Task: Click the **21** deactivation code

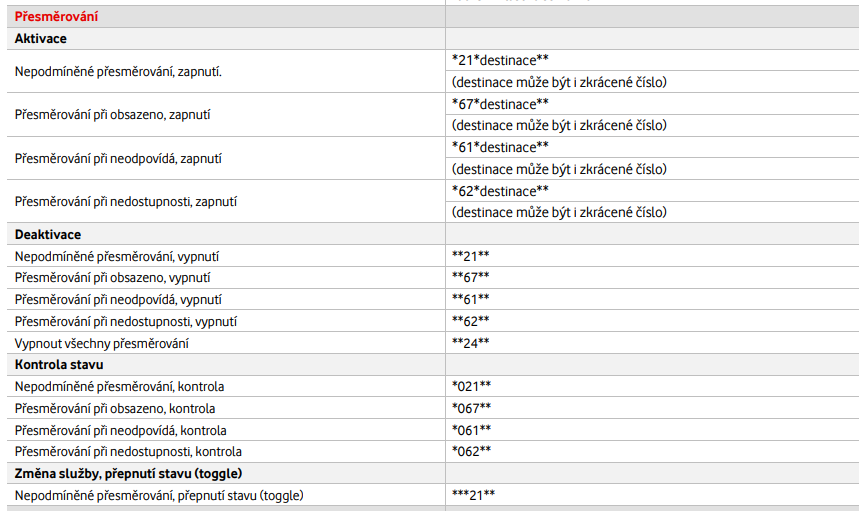Action: click(x=471, y=256)
